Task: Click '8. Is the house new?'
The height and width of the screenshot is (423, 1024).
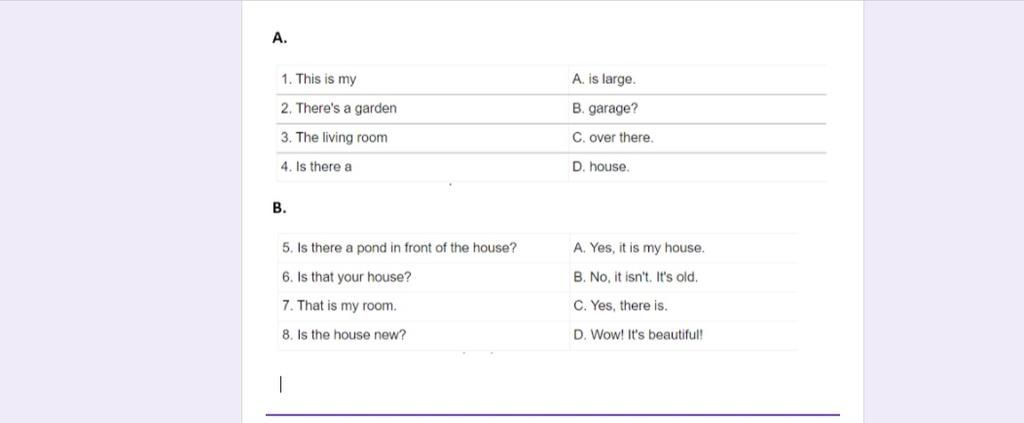Action: click(344, 335)
